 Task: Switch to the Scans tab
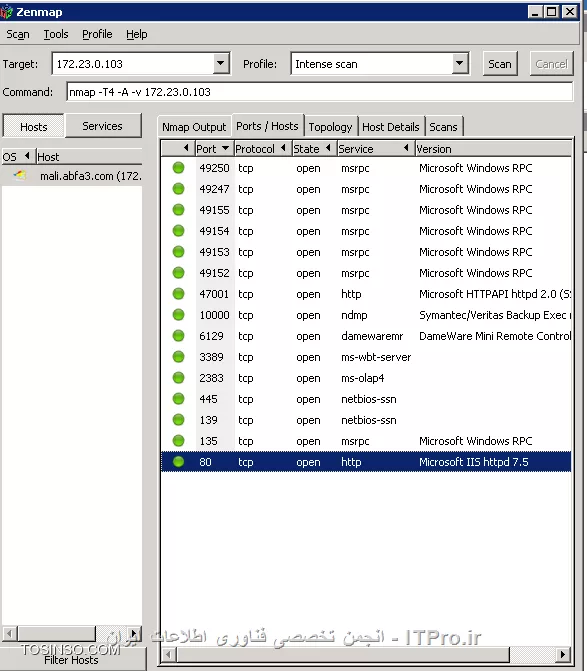pyautogui.click(x=443, y=127)
